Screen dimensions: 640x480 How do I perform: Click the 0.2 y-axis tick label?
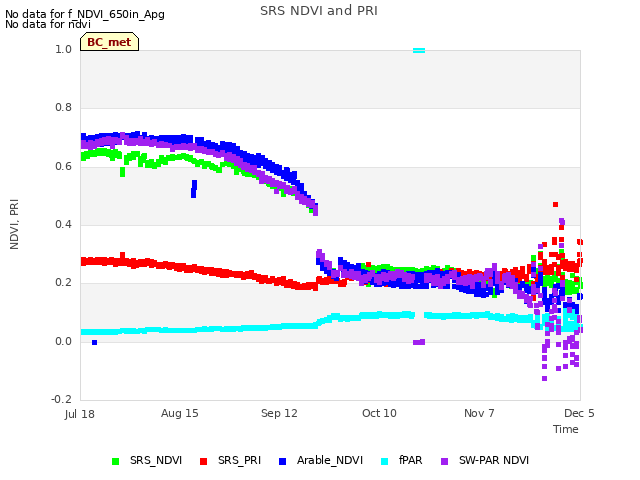[x=63, y=282]
